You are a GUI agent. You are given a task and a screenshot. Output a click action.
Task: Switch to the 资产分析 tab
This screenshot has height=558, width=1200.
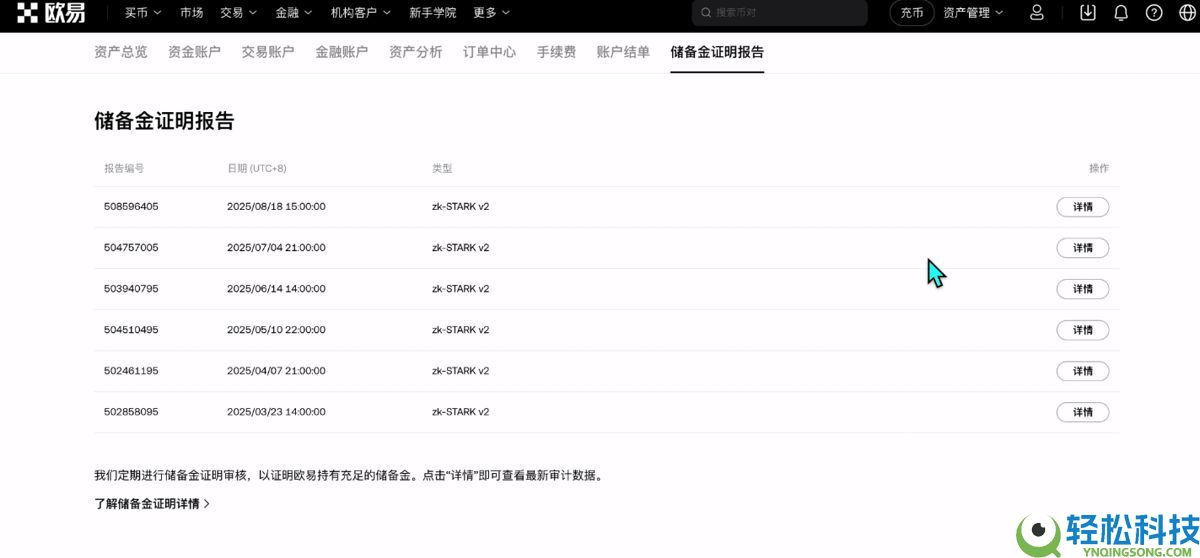coord(415,52)
